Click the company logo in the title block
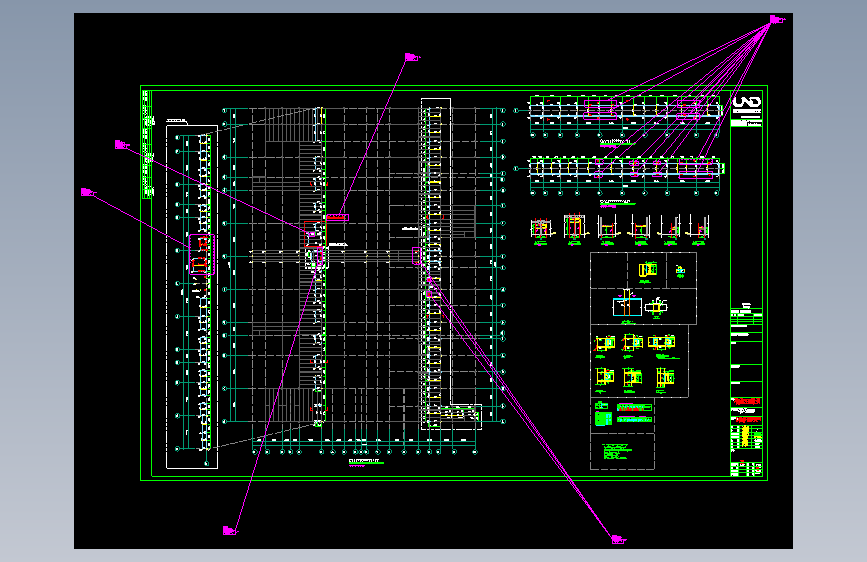Screen dimensions: 867x562 [746, 102]
